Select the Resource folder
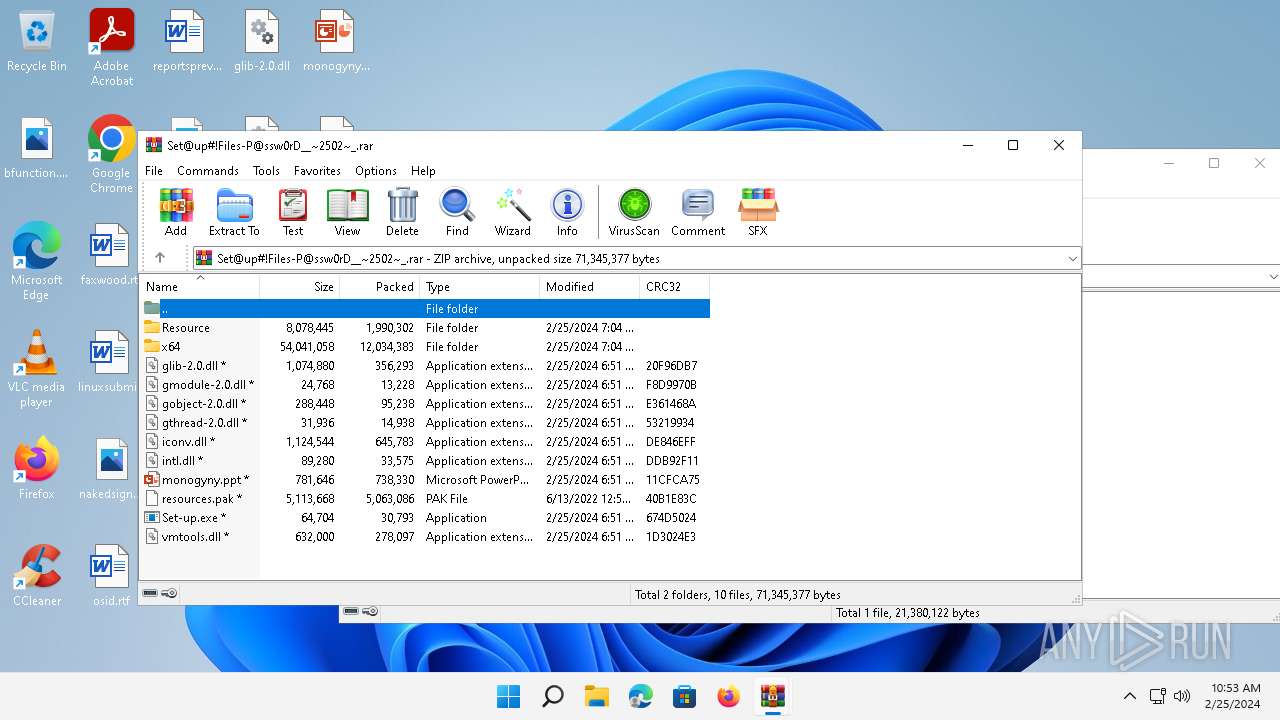The height and width of the screenshot is (720, 1280). pyautogui.click(x=425, y=328)
